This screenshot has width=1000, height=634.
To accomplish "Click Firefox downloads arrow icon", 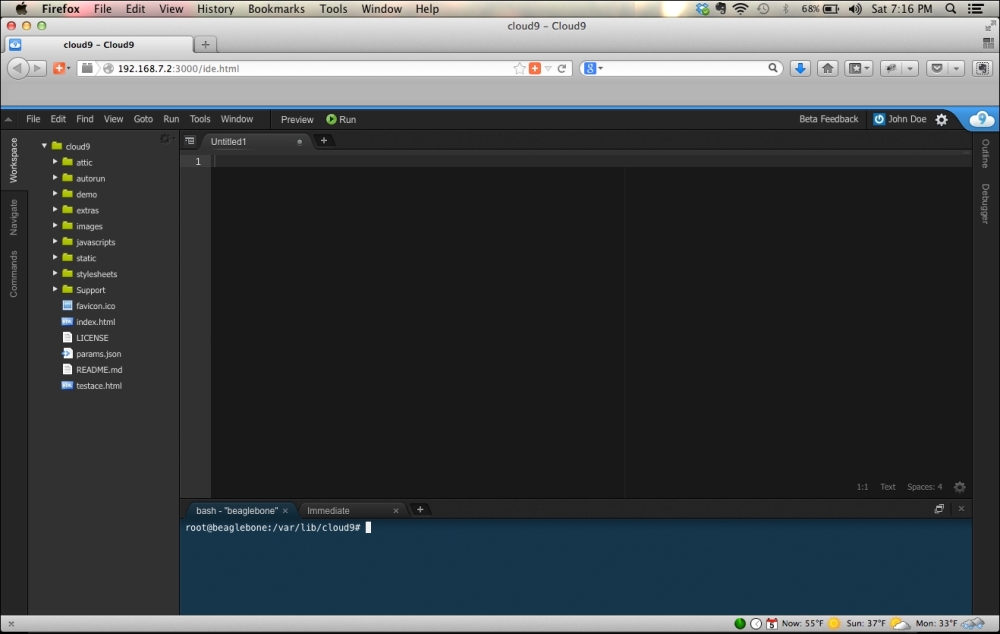I will pos(800,68).
